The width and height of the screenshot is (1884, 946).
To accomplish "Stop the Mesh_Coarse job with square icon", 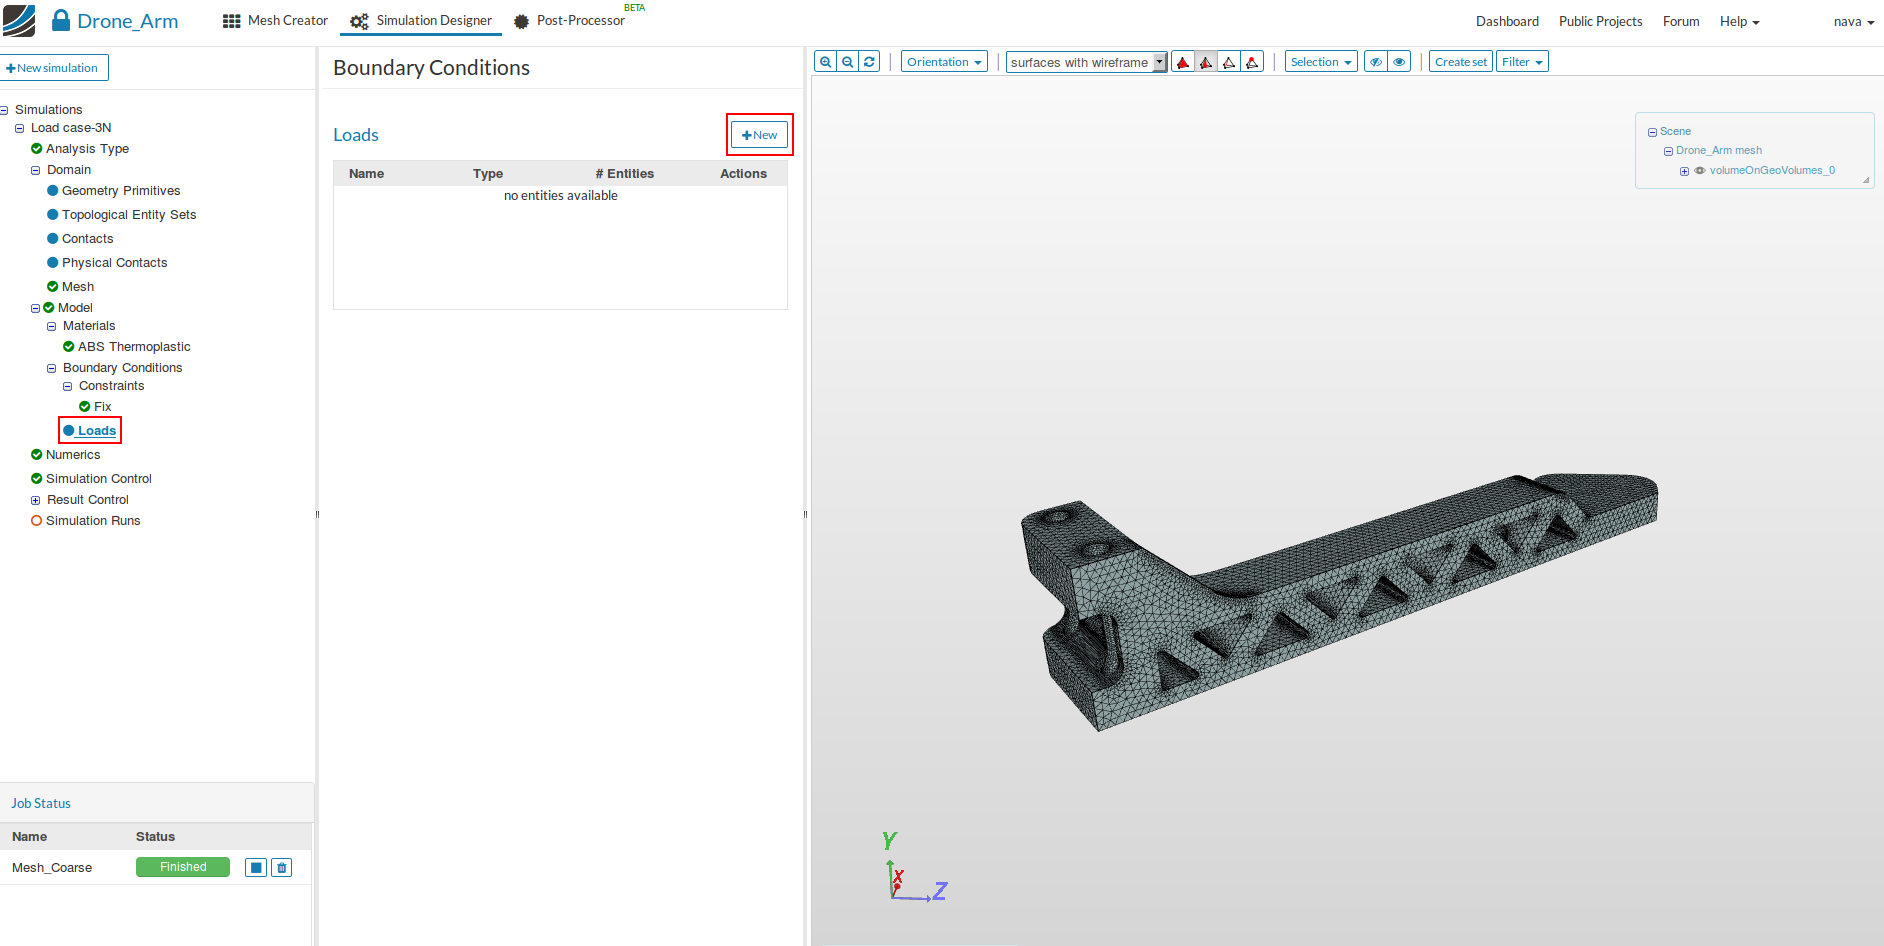I will pyautogui.click(x=256, y=868).
